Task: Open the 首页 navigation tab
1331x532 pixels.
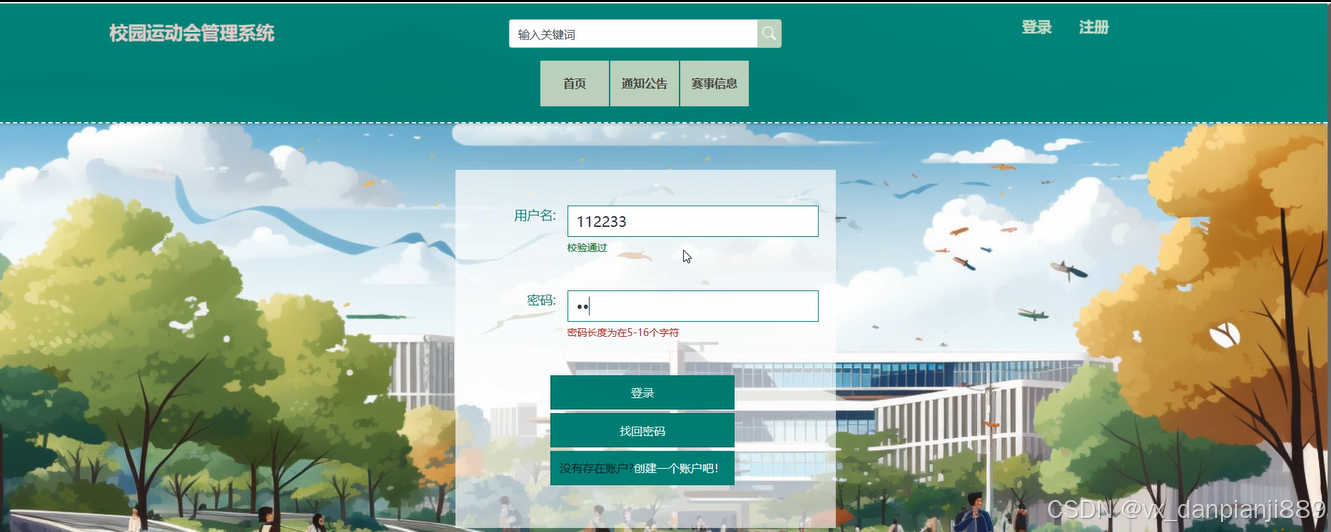Action: (x=575, y=84)
